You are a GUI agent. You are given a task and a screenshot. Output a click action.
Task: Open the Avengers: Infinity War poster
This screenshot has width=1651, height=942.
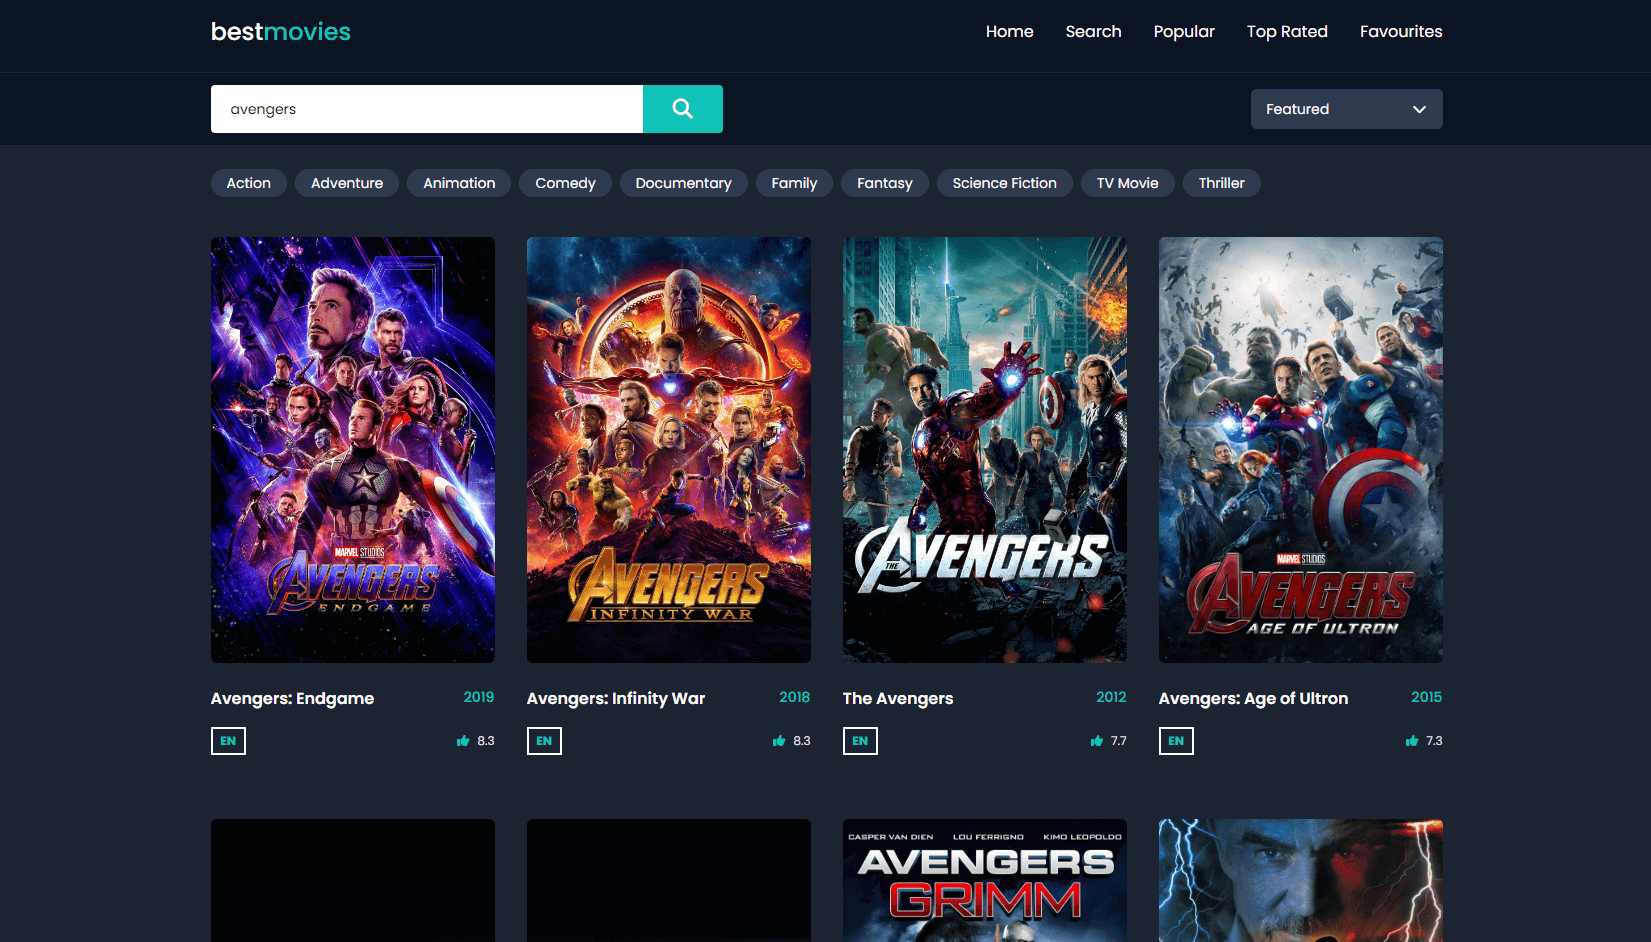click(669, 450)
